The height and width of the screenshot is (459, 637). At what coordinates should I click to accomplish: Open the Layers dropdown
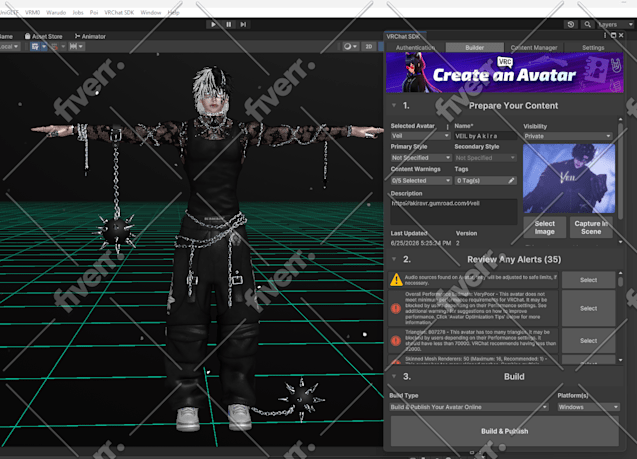tap(615, 24)
